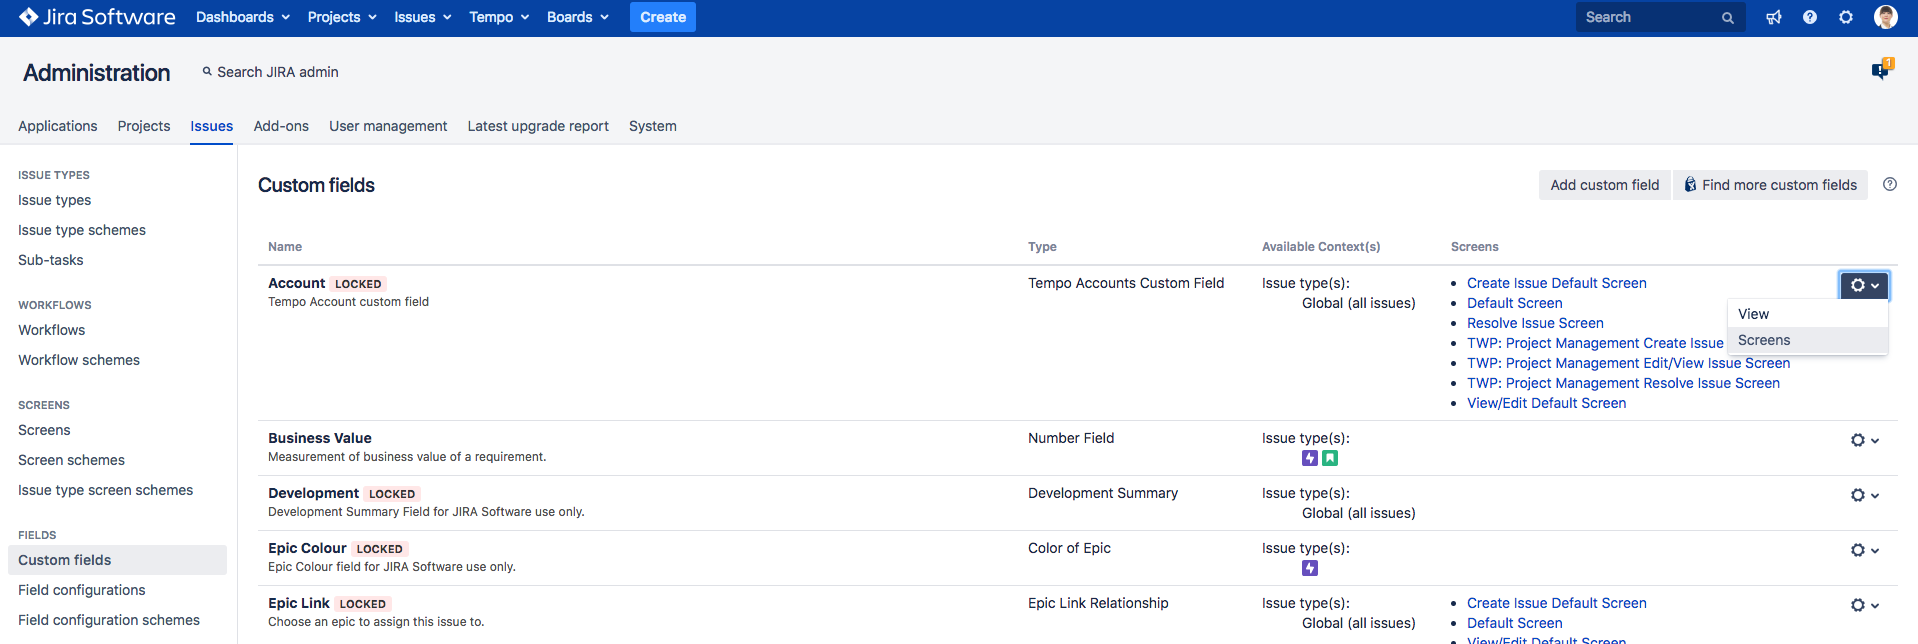1918x644 pixels.
Task: Open the notification icon with orange badge
Action: pos(1881,70)
